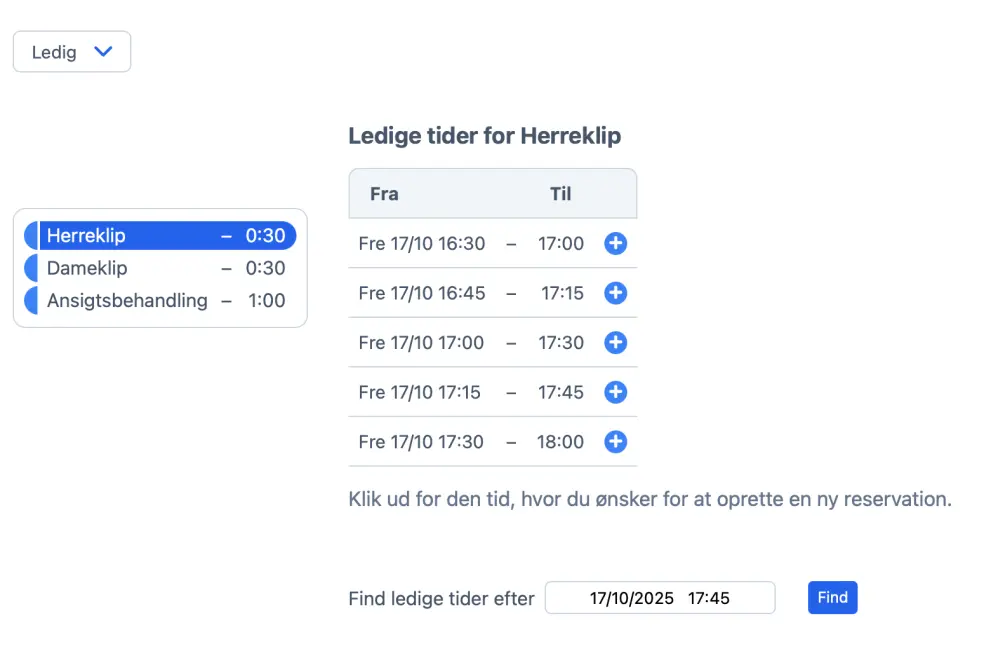Expand availability filter in top-left corner
This screenshot has height=665, width=984.
[x=71, y=51]
